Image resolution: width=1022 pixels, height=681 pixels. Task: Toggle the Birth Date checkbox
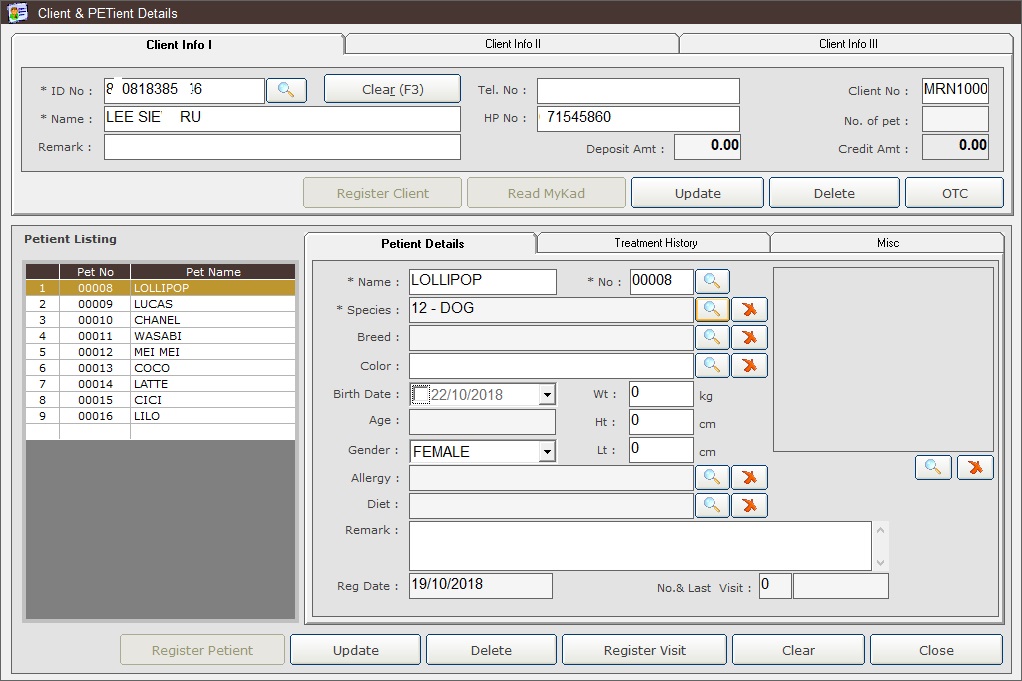click(x=422, y=395)
